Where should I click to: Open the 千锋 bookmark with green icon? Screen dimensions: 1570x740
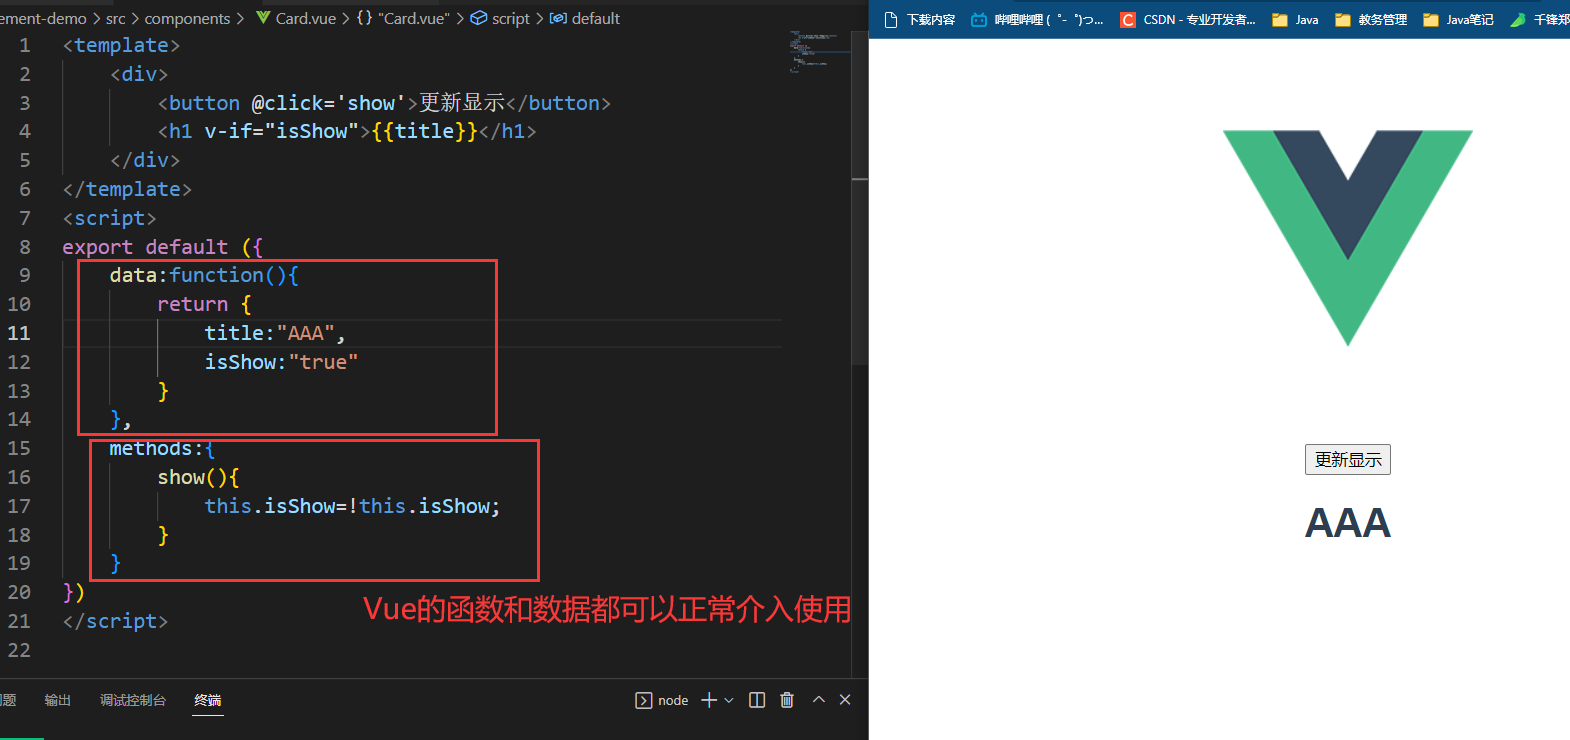(1540, 19)
